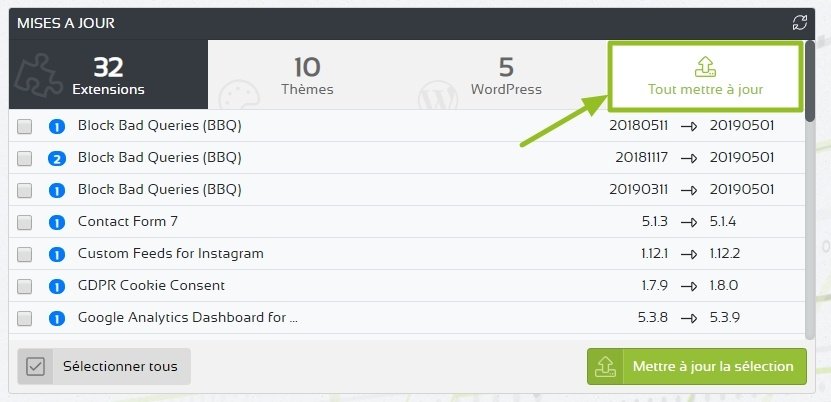Select checkbox for BBQ version 20180511
The width and height of the screenshot is (831, 402).
click(24, 127)
